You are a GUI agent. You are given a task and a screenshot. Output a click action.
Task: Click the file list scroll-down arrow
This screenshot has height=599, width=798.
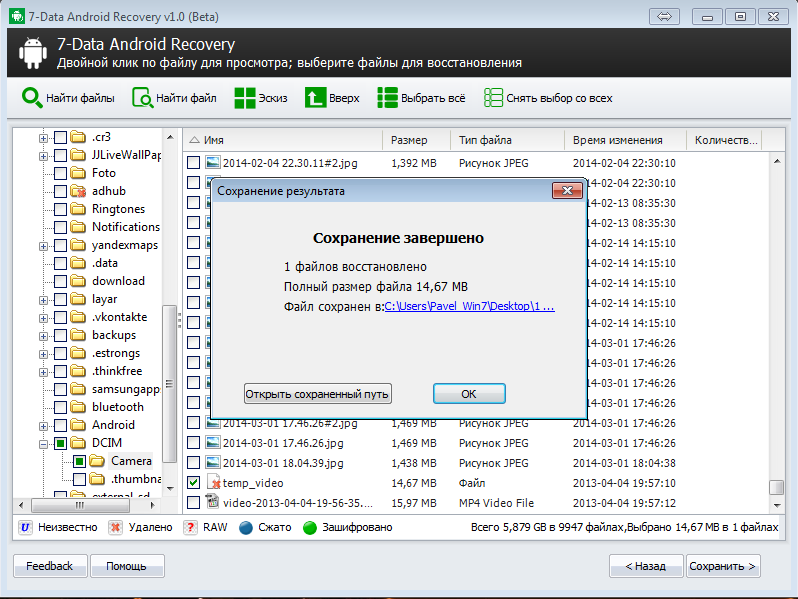point(777,505)
